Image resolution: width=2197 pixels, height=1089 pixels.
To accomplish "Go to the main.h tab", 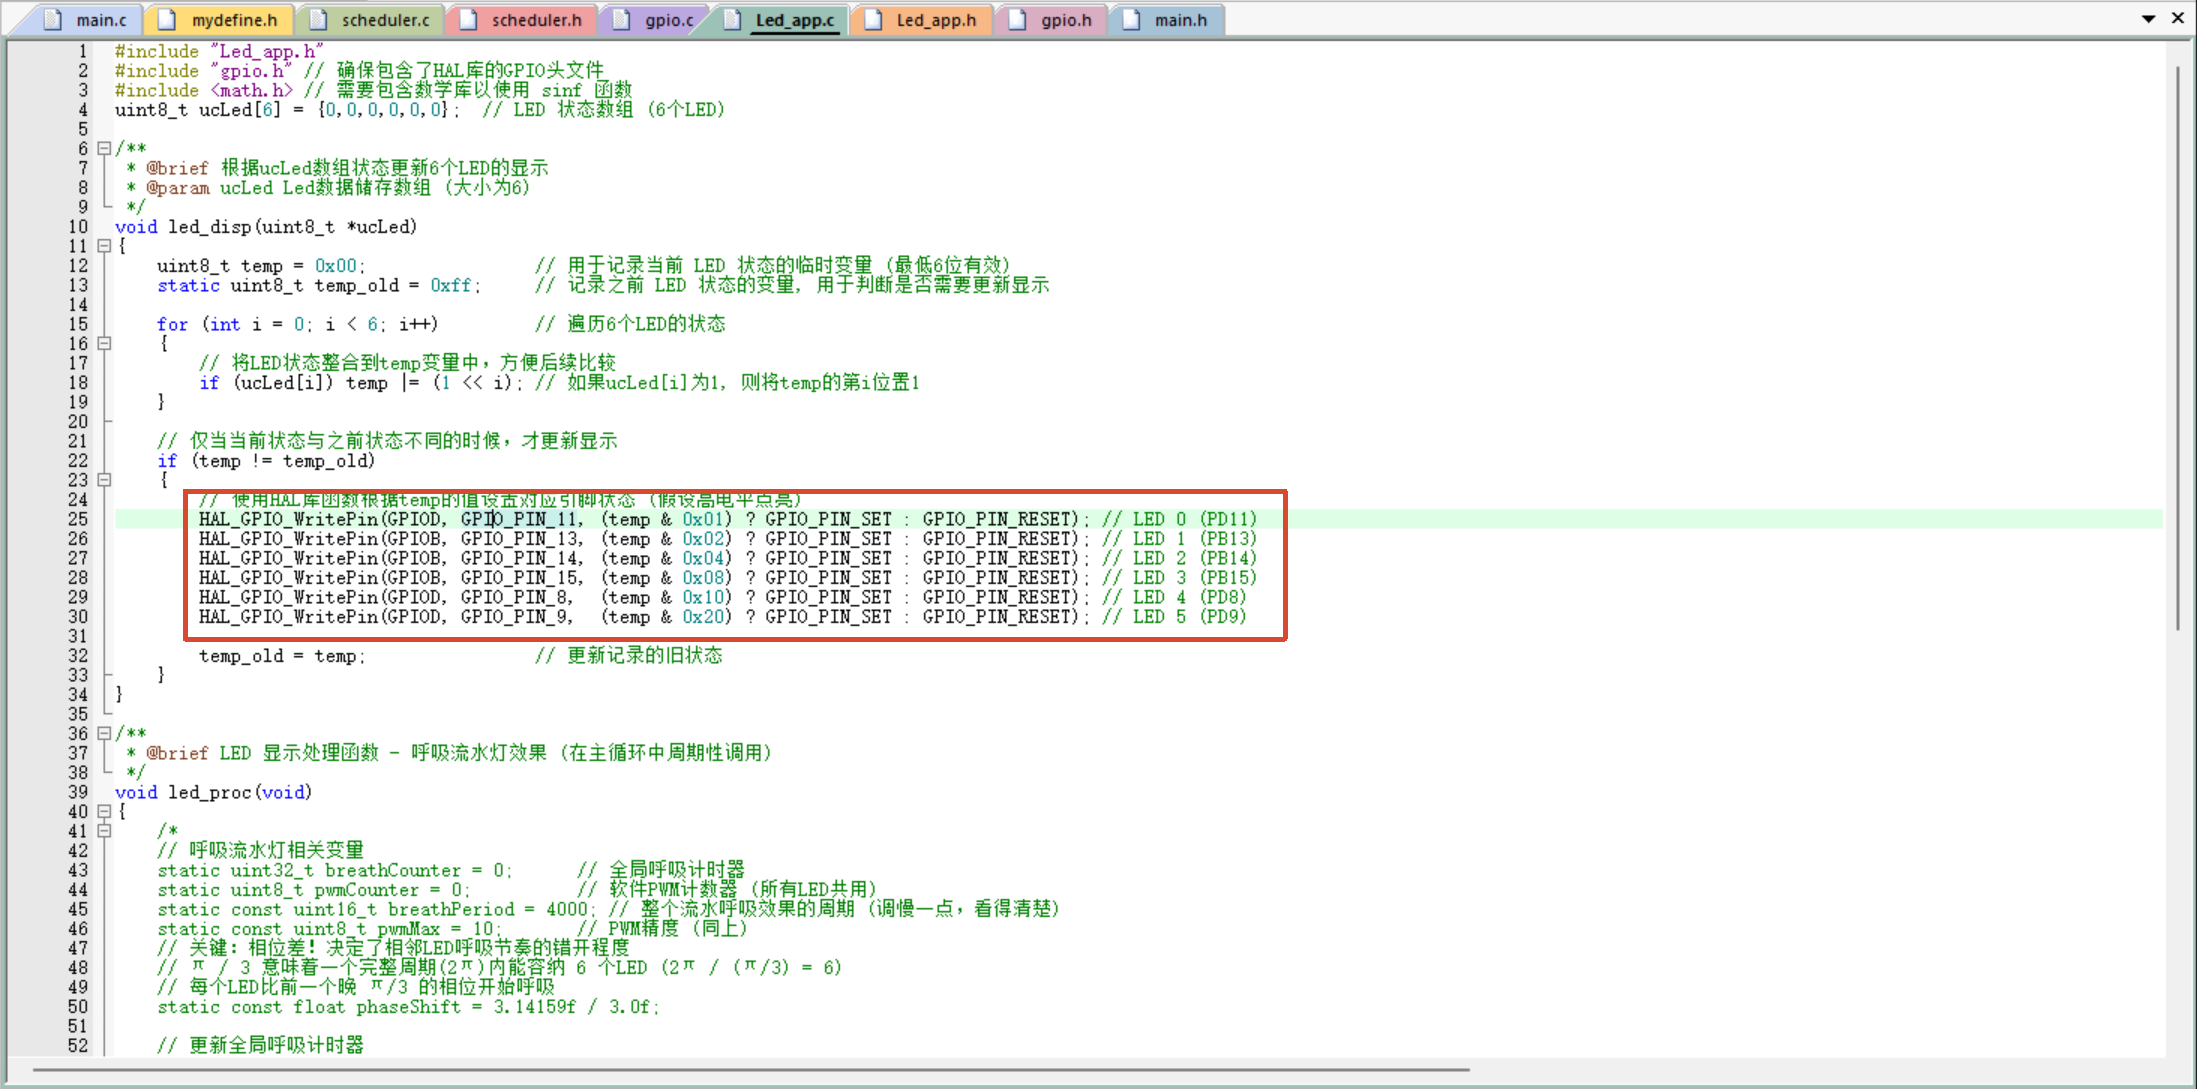I will (1180, 20).
